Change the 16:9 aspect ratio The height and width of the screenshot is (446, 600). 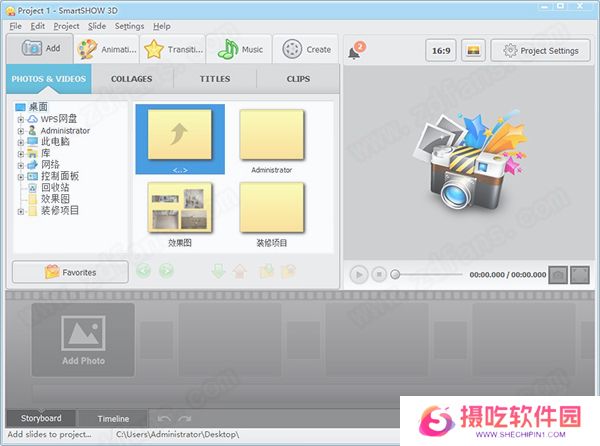(441, 50)
